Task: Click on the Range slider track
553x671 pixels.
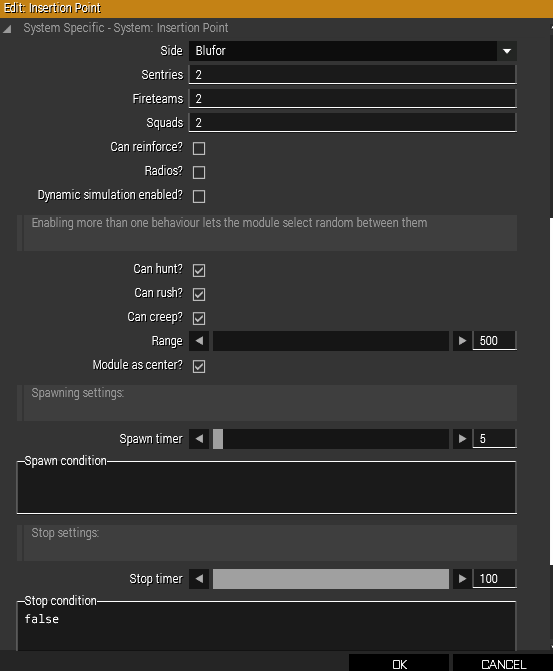Action: 331,341
